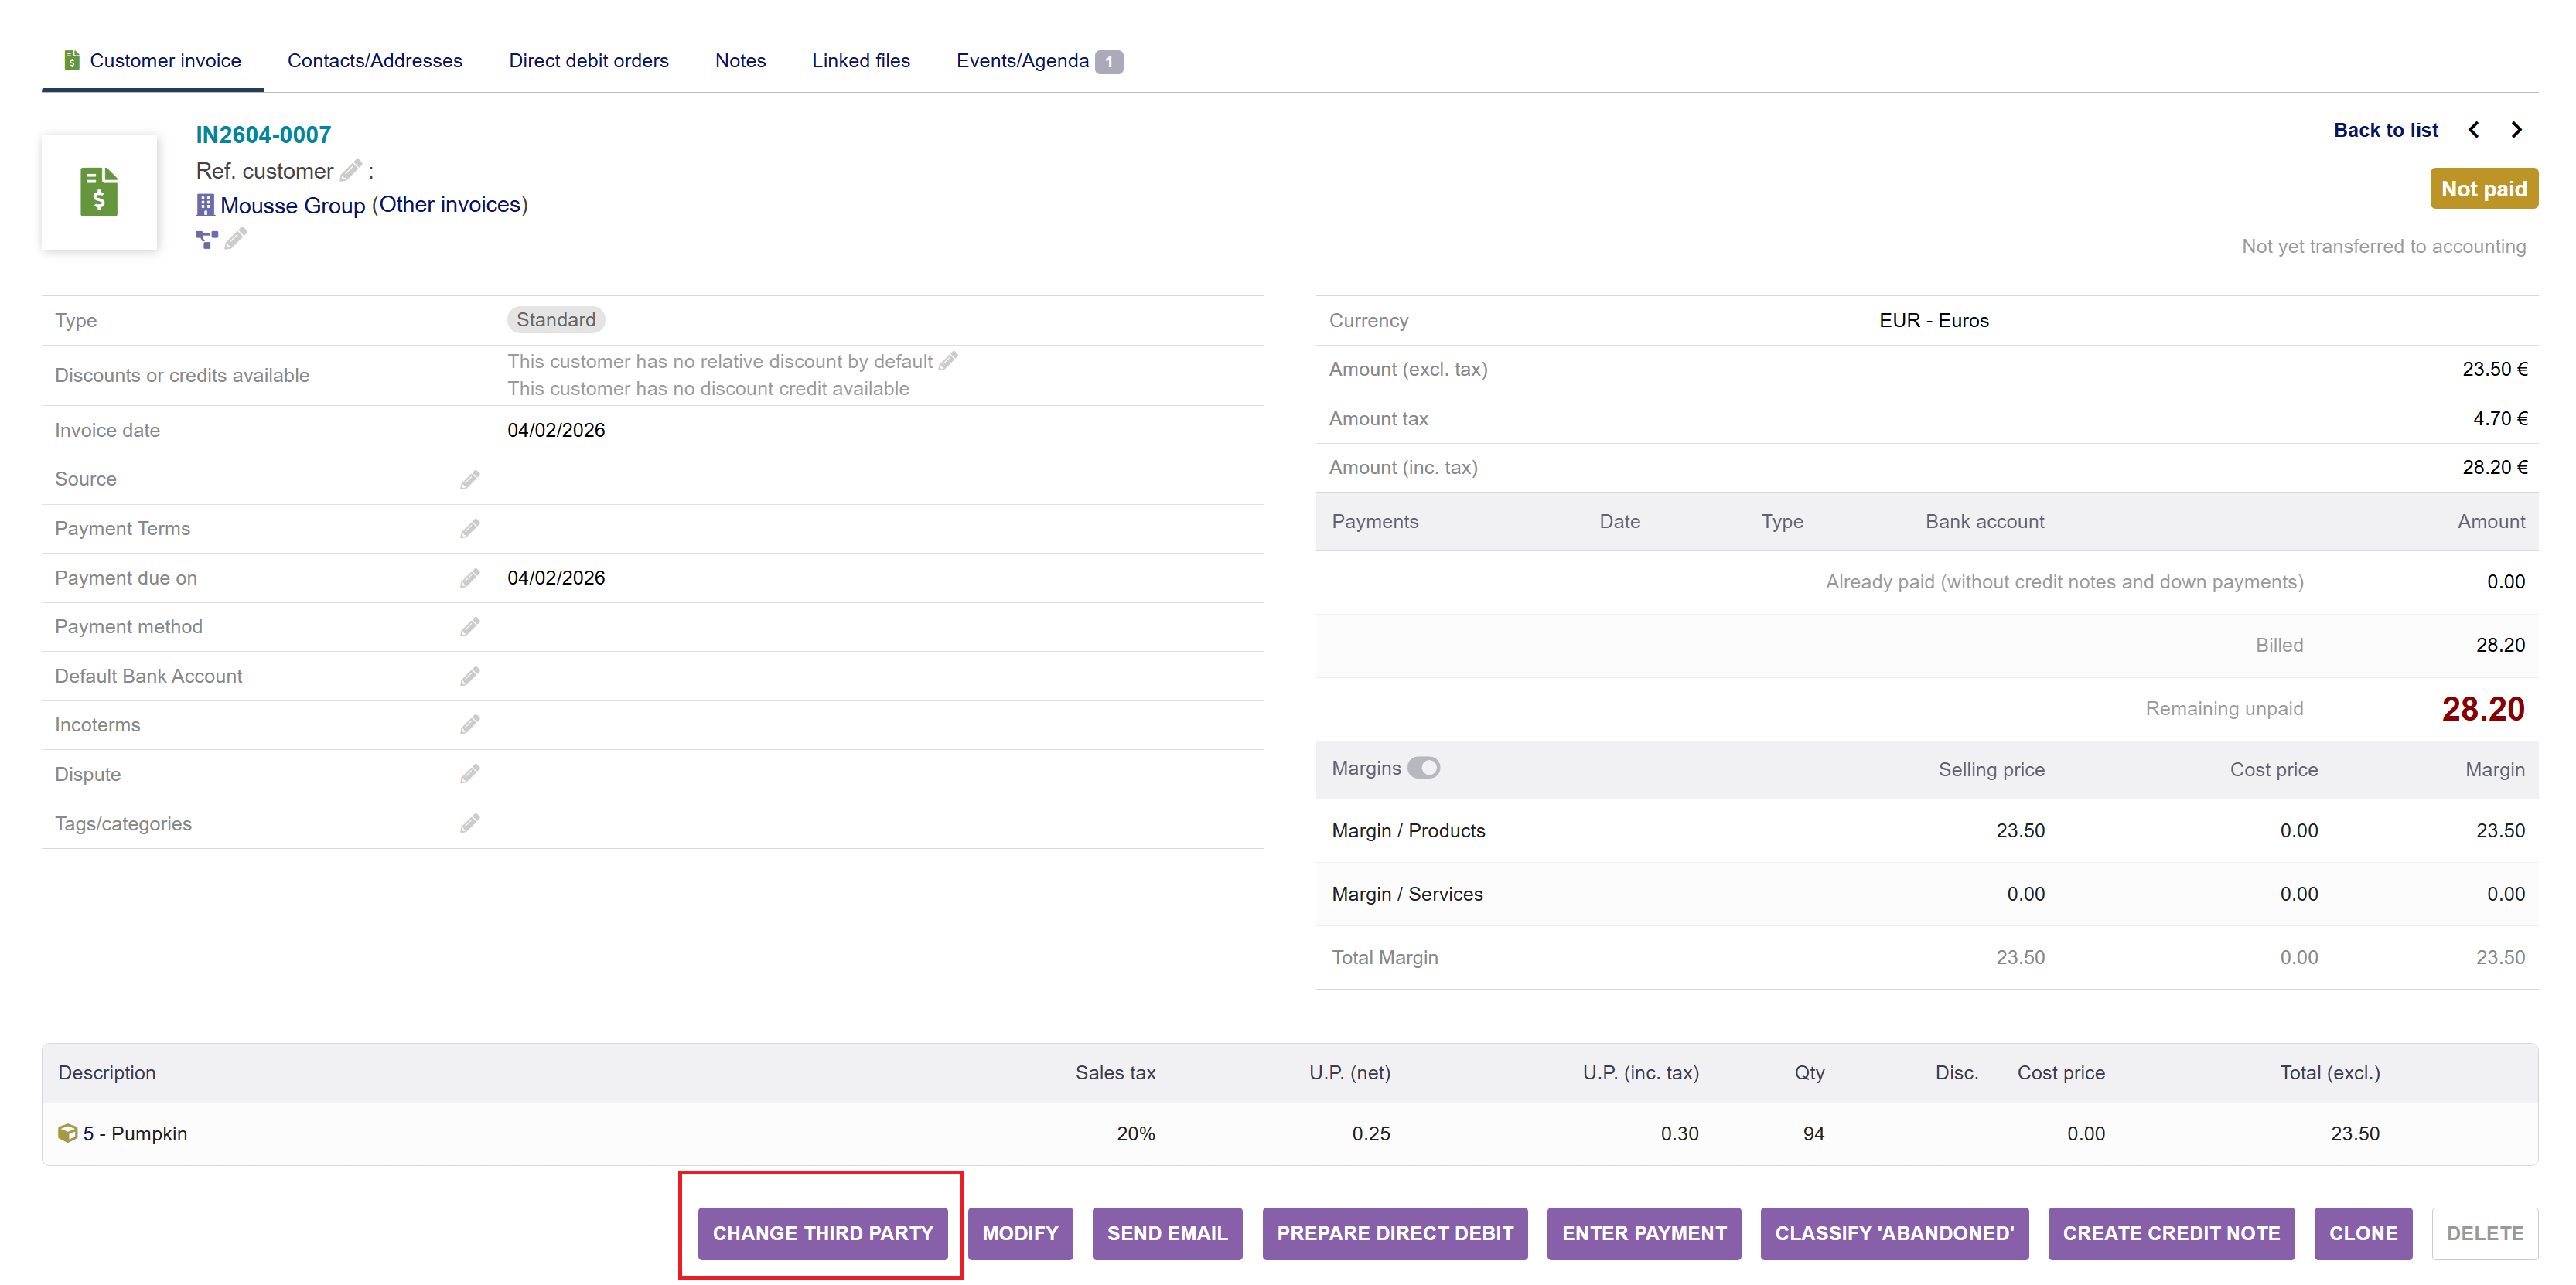Click CREATE CREDIT NOTE button
The image size is (2576, 1285).
(2171, 1233)
